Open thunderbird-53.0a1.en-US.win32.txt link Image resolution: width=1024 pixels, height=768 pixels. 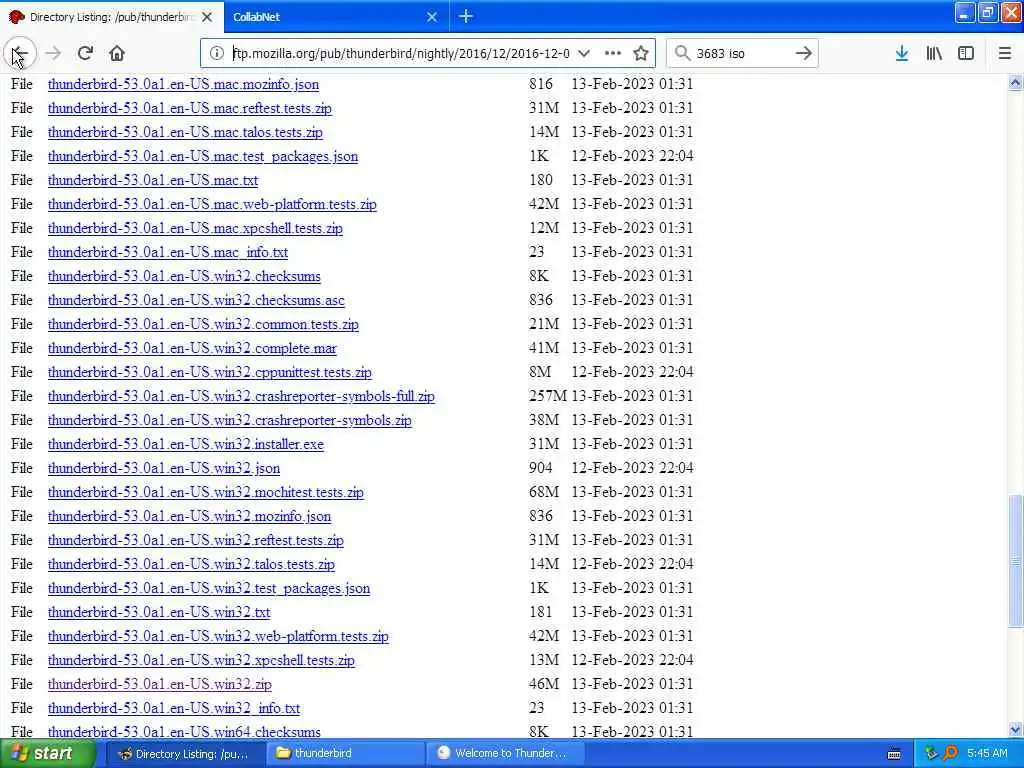point(159,613)
